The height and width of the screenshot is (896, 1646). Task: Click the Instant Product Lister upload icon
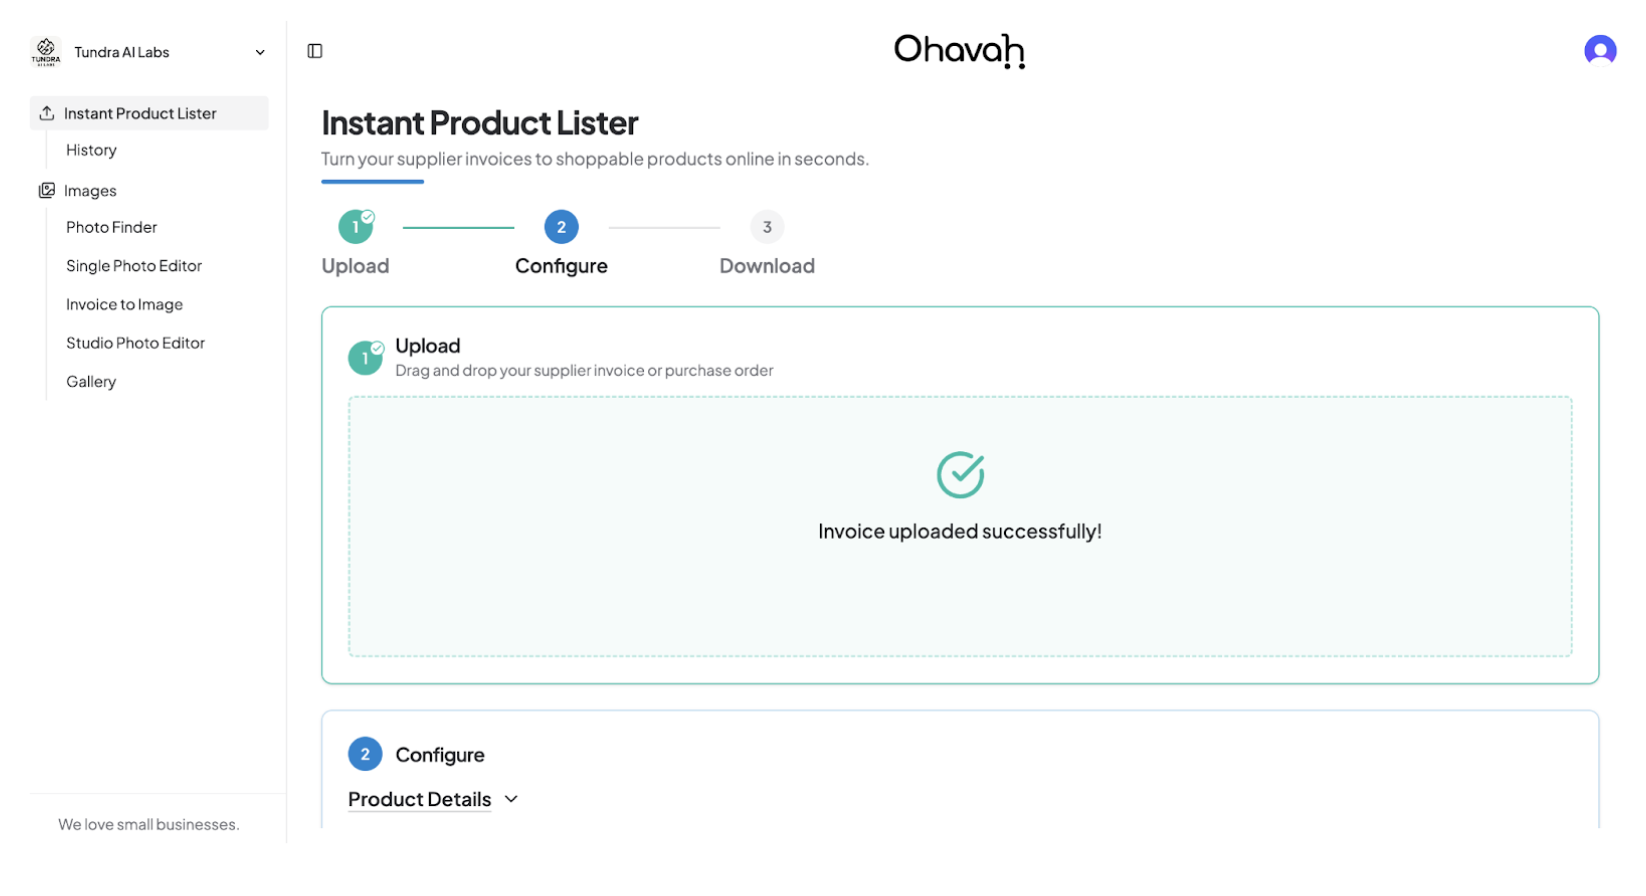click(47, 114)
